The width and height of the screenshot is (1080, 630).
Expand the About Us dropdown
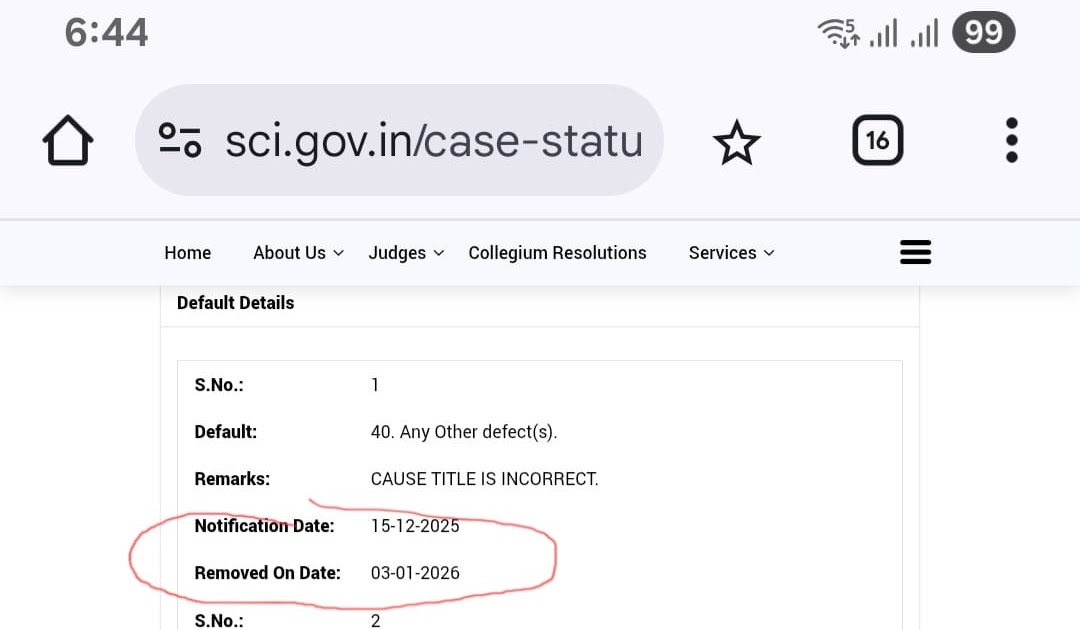click(x=298, y=253)
